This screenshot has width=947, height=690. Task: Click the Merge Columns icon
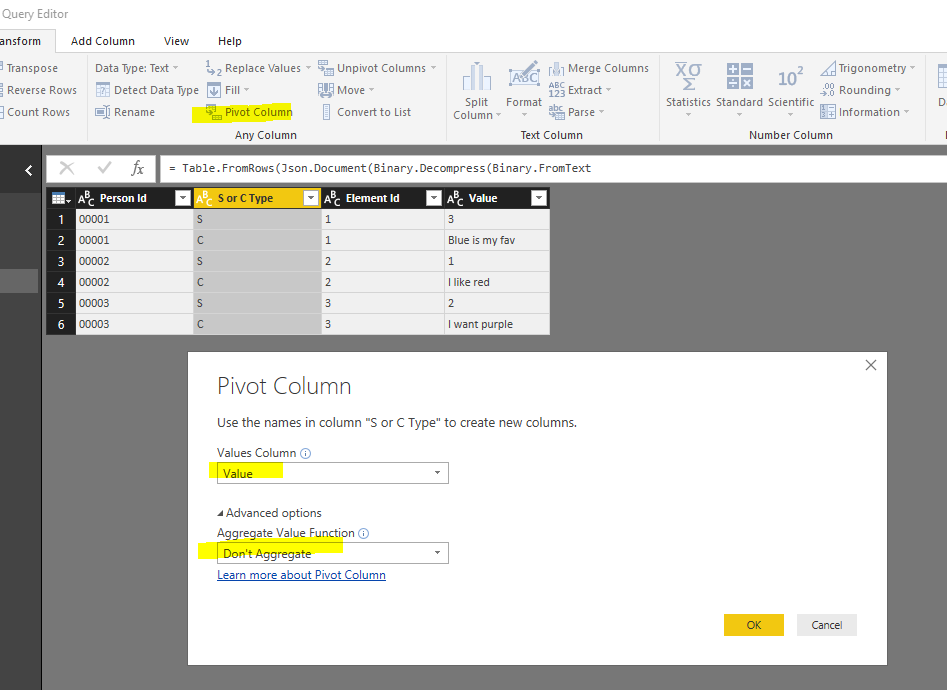(x=556, y=69)
